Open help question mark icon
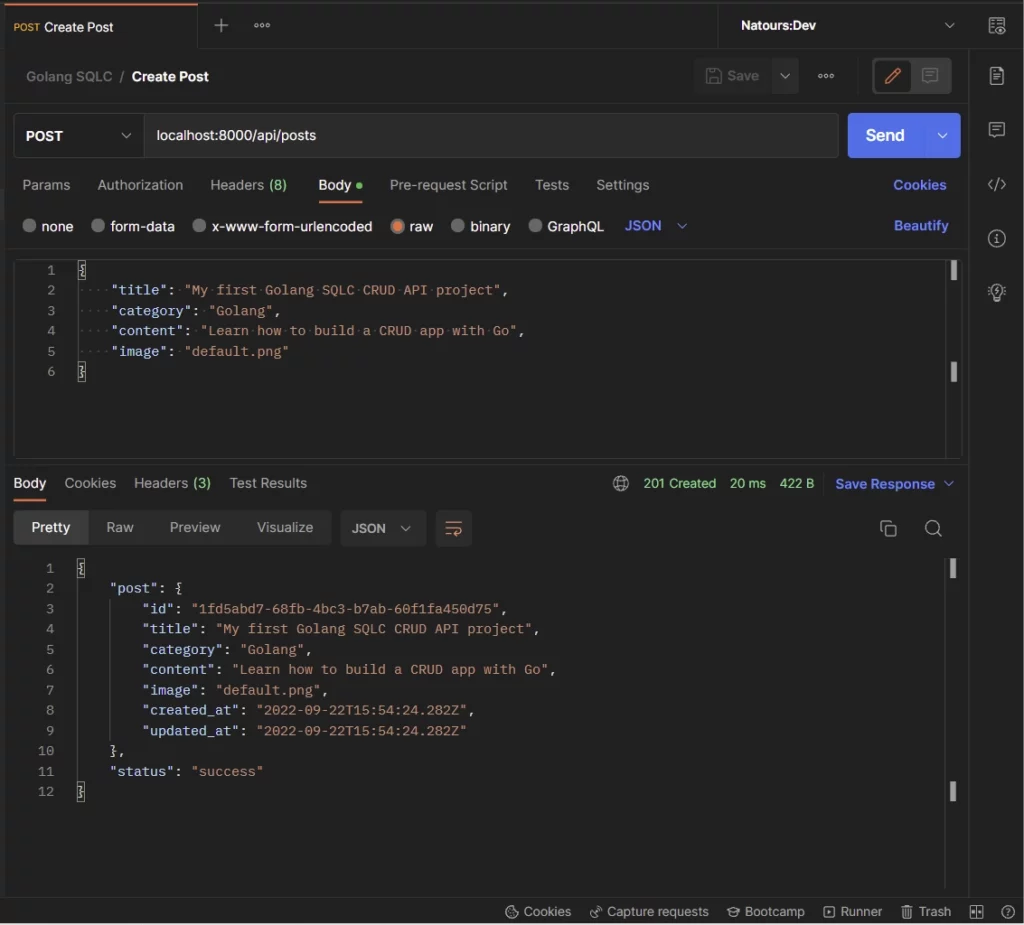 click(1008, 911)
